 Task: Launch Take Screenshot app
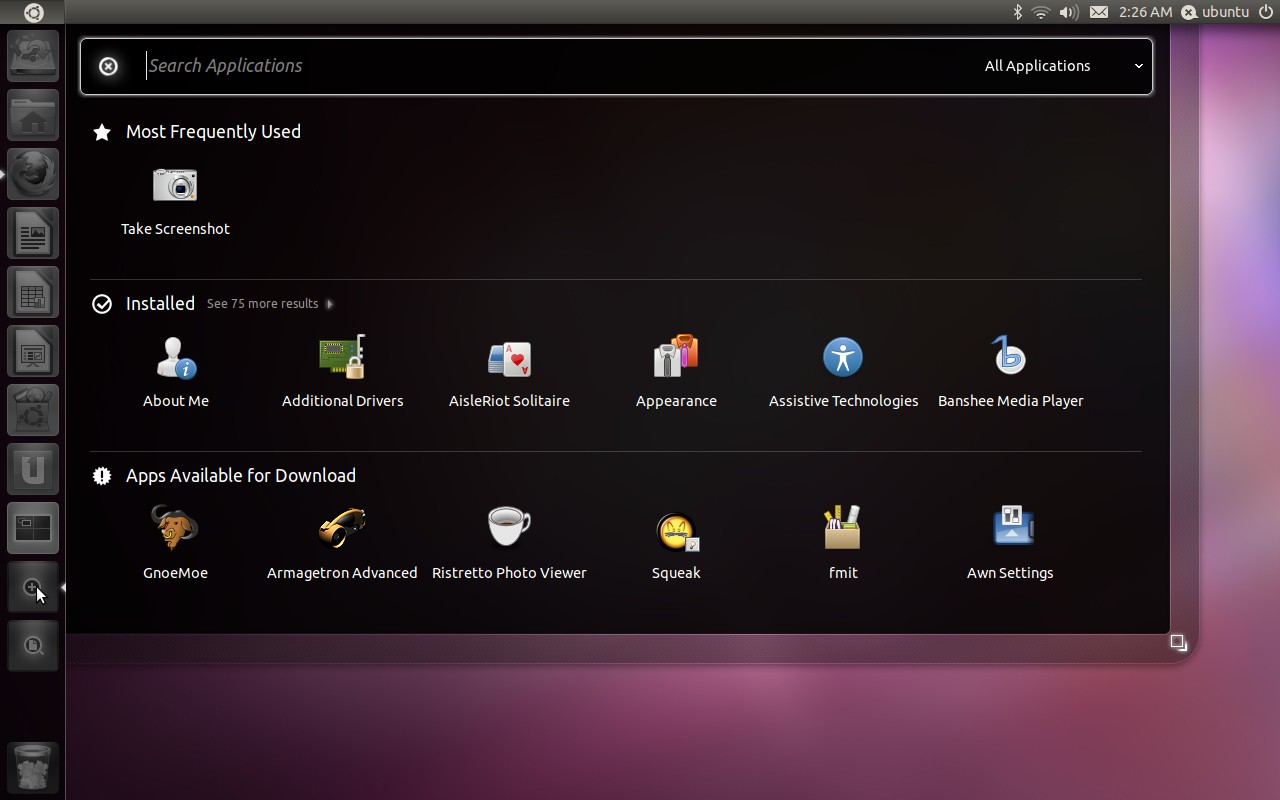(175, 200)
